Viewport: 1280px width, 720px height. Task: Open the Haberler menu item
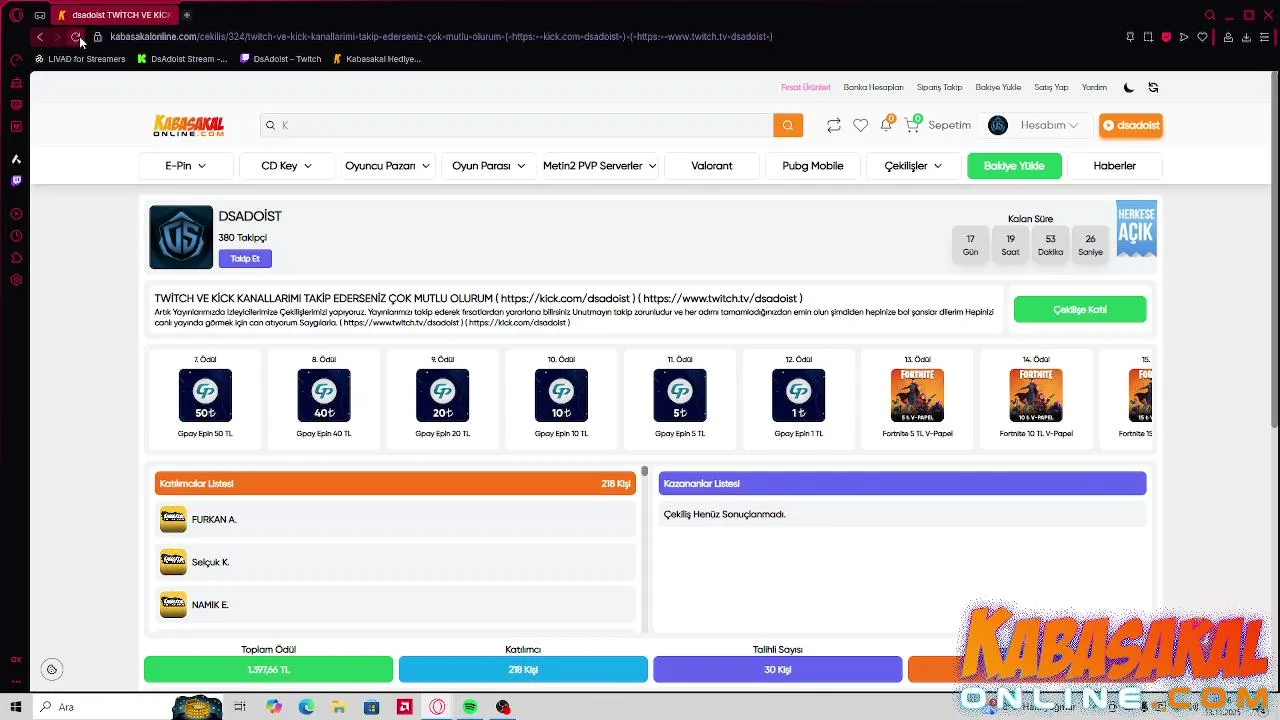click(1115, 166)
